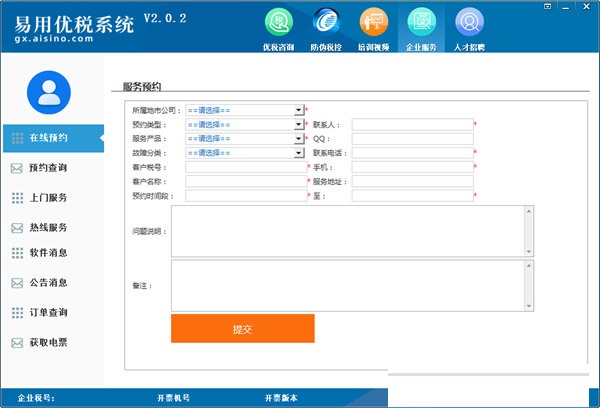Click the envelope icon beside 热线服务
Screen dimensions: 600x408
17,228
